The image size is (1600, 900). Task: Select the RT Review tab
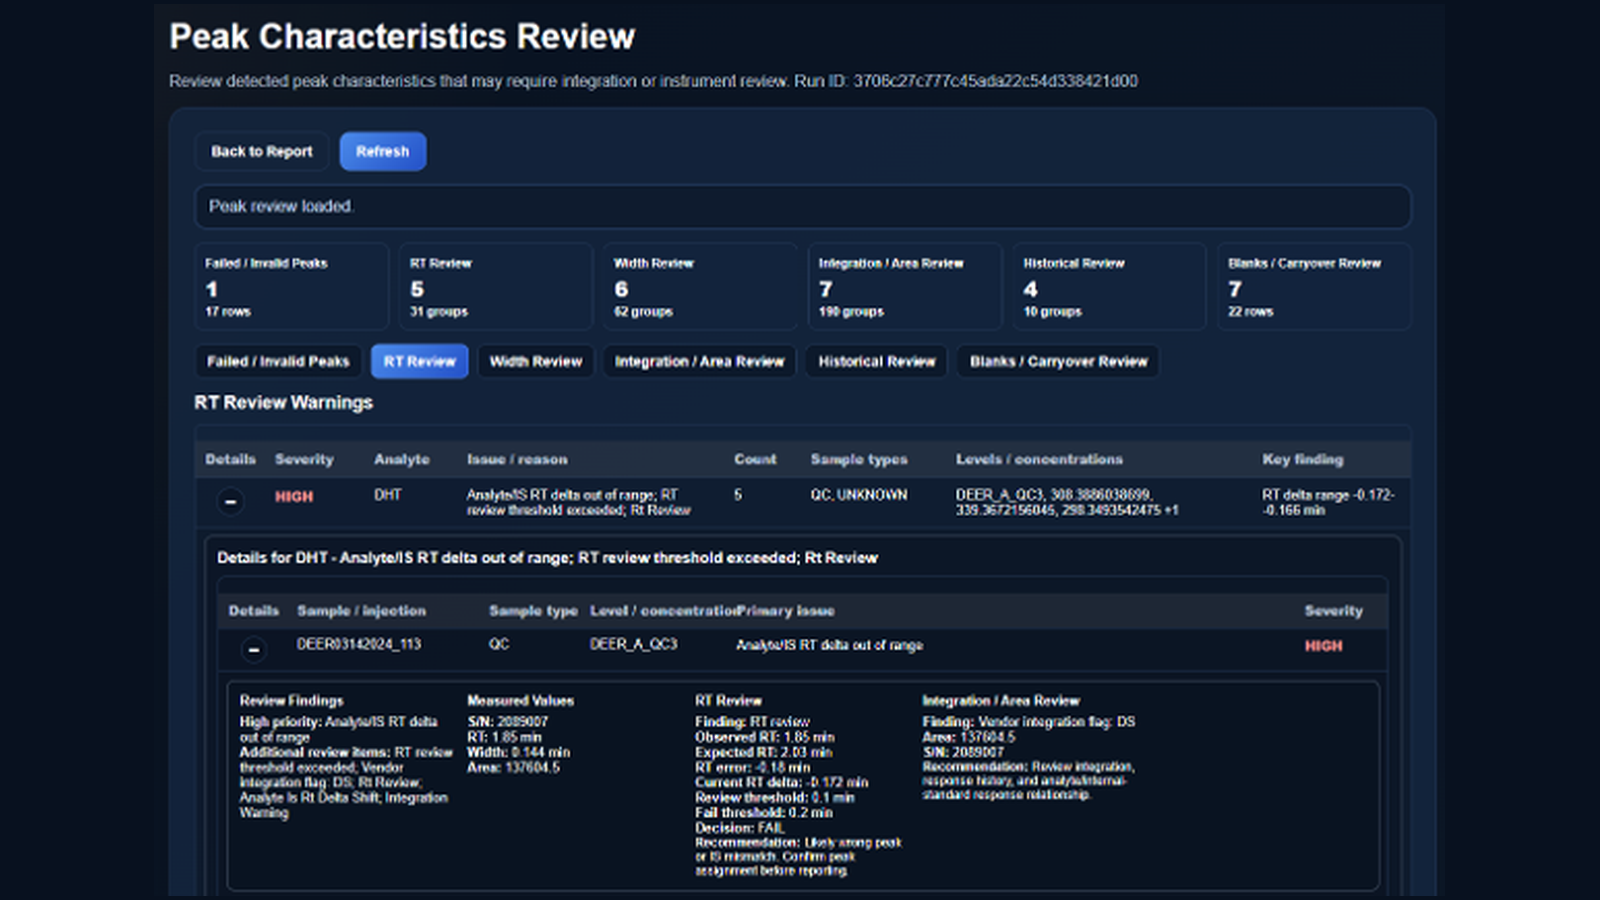pos(419,361)
